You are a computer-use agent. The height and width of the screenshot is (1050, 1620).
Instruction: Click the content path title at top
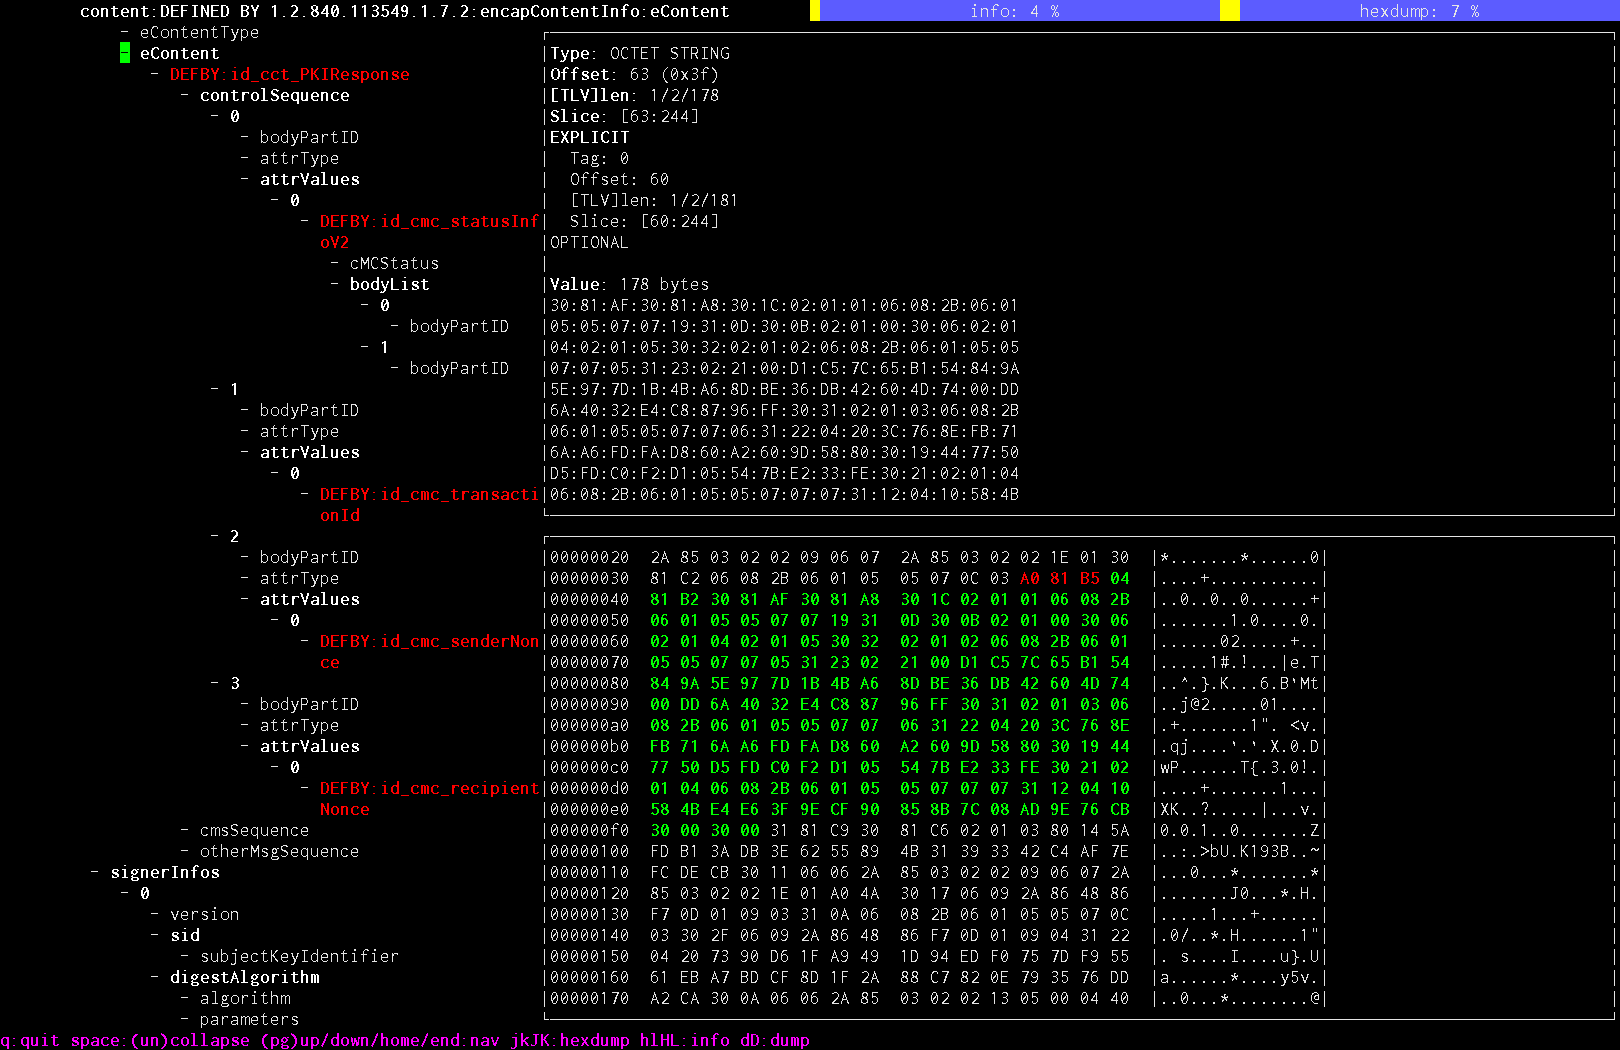[405, 11]
